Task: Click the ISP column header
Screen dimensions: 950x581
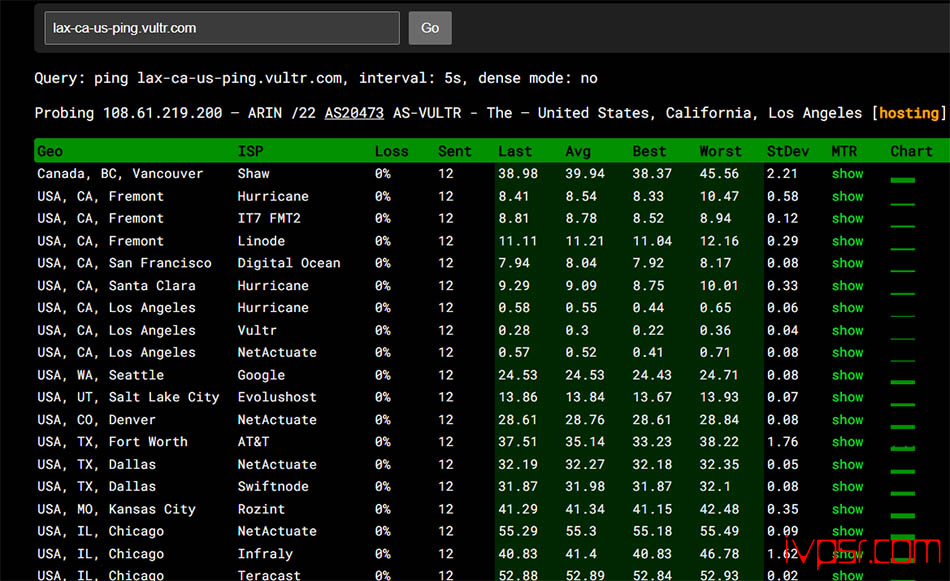Action: click(251, 151)
